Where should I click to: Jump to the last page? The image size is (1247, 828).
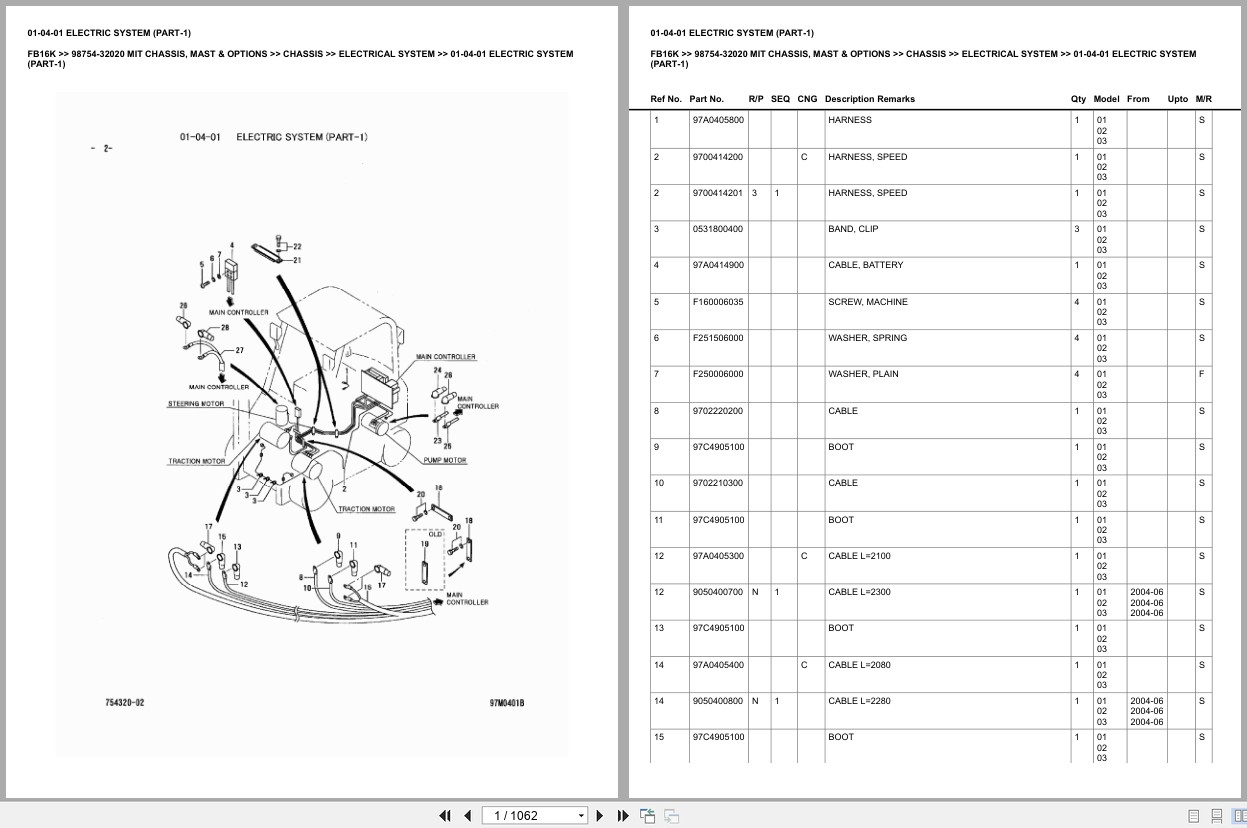pyautogui.click(x=623, y=815)
